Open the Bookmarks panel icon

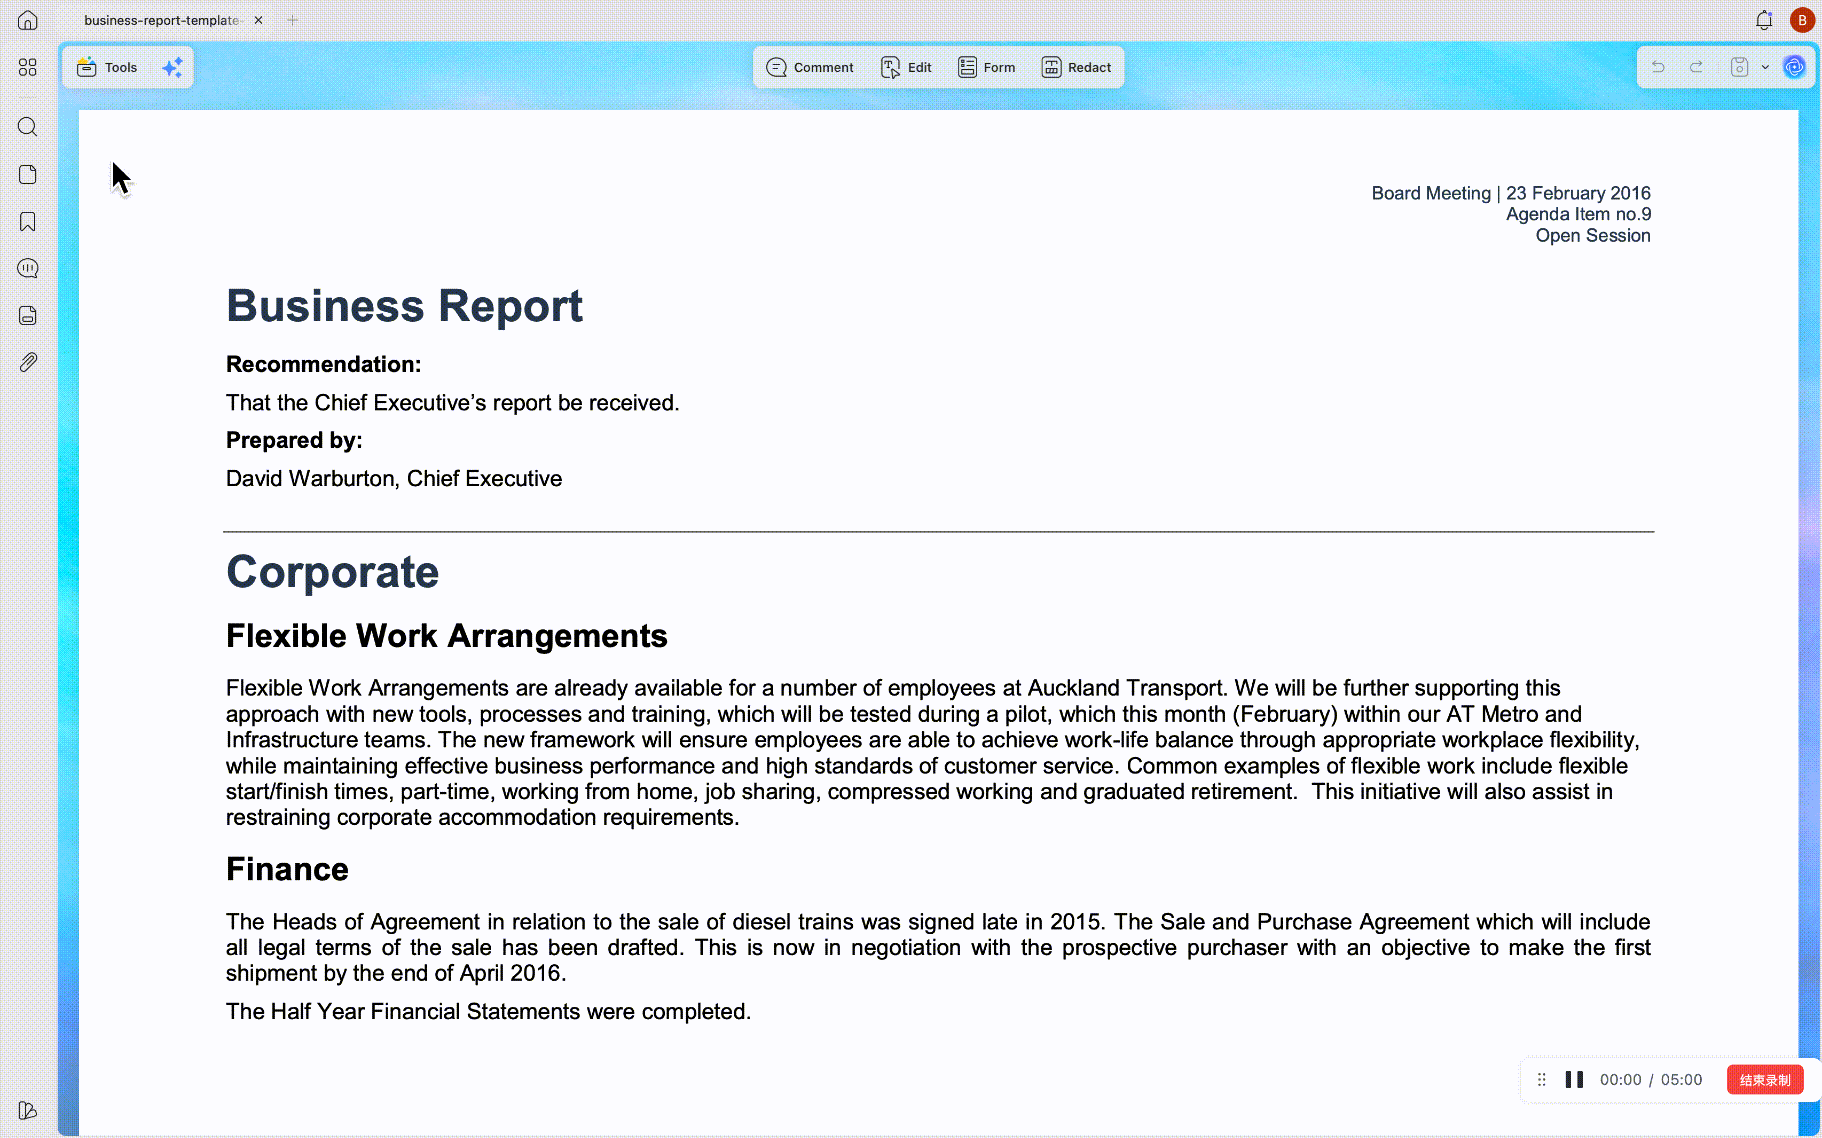(28, 221)
